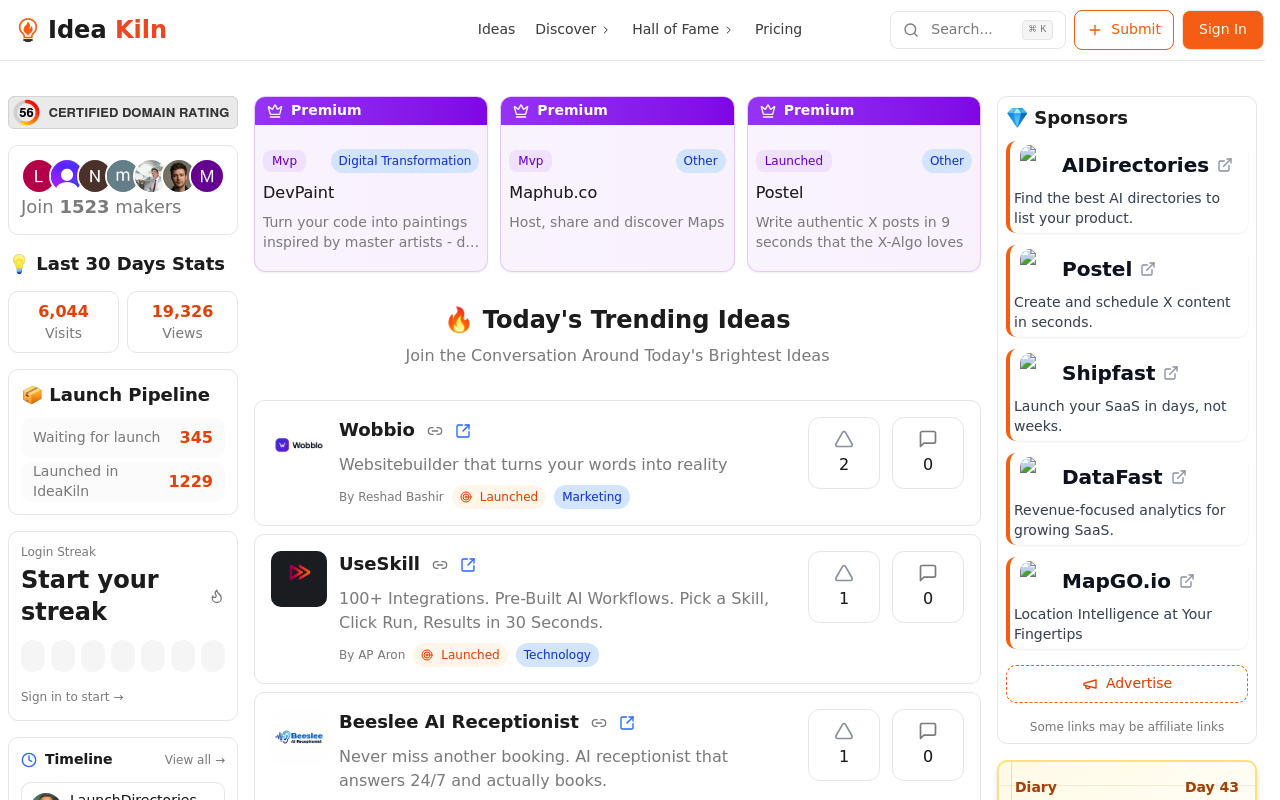Upvote the Wobbio idea

point(844,453)
